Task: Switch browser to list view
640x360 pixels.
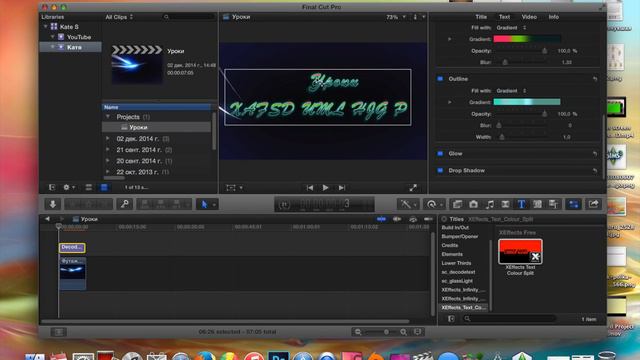Action: pos(104,187)
